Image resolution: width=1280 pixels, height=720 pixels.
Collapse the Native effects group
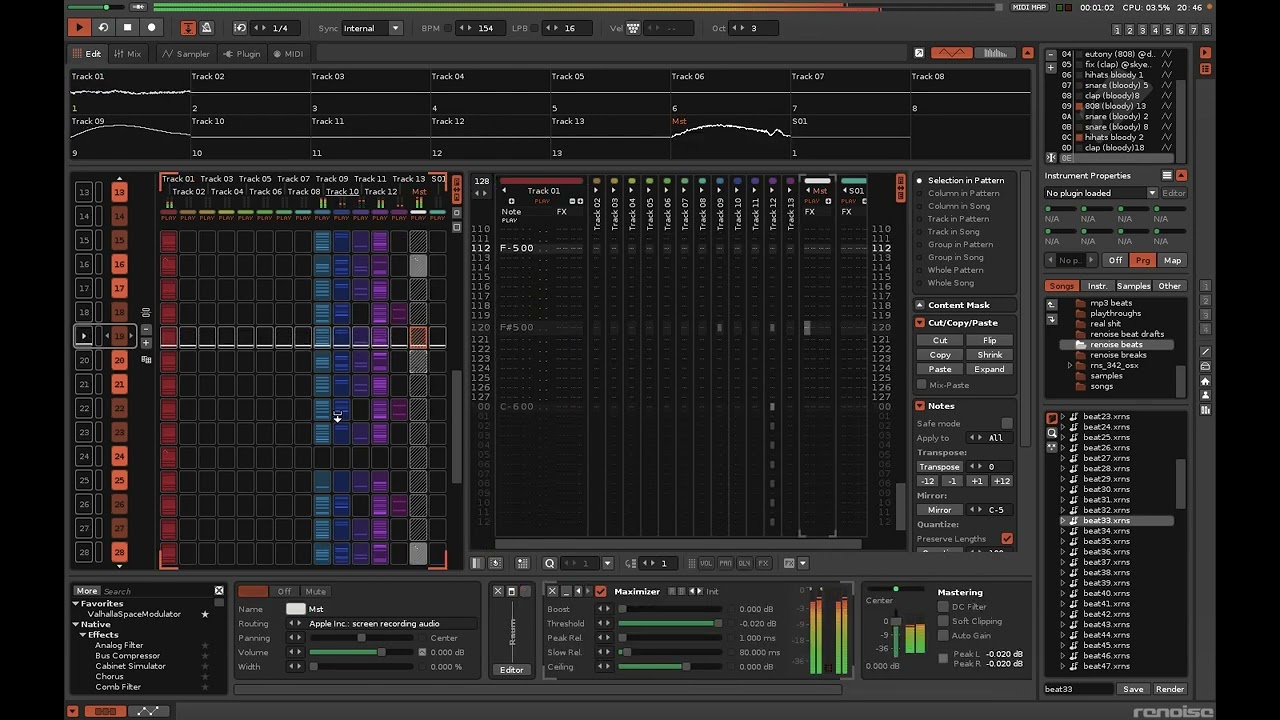[75, 625]
